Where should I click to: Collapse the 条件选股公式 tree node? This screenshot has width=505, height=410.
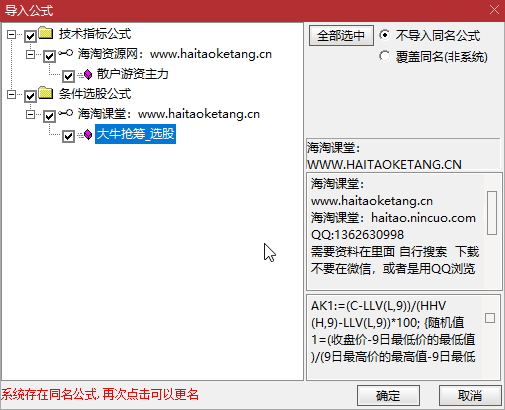point(11,94)
